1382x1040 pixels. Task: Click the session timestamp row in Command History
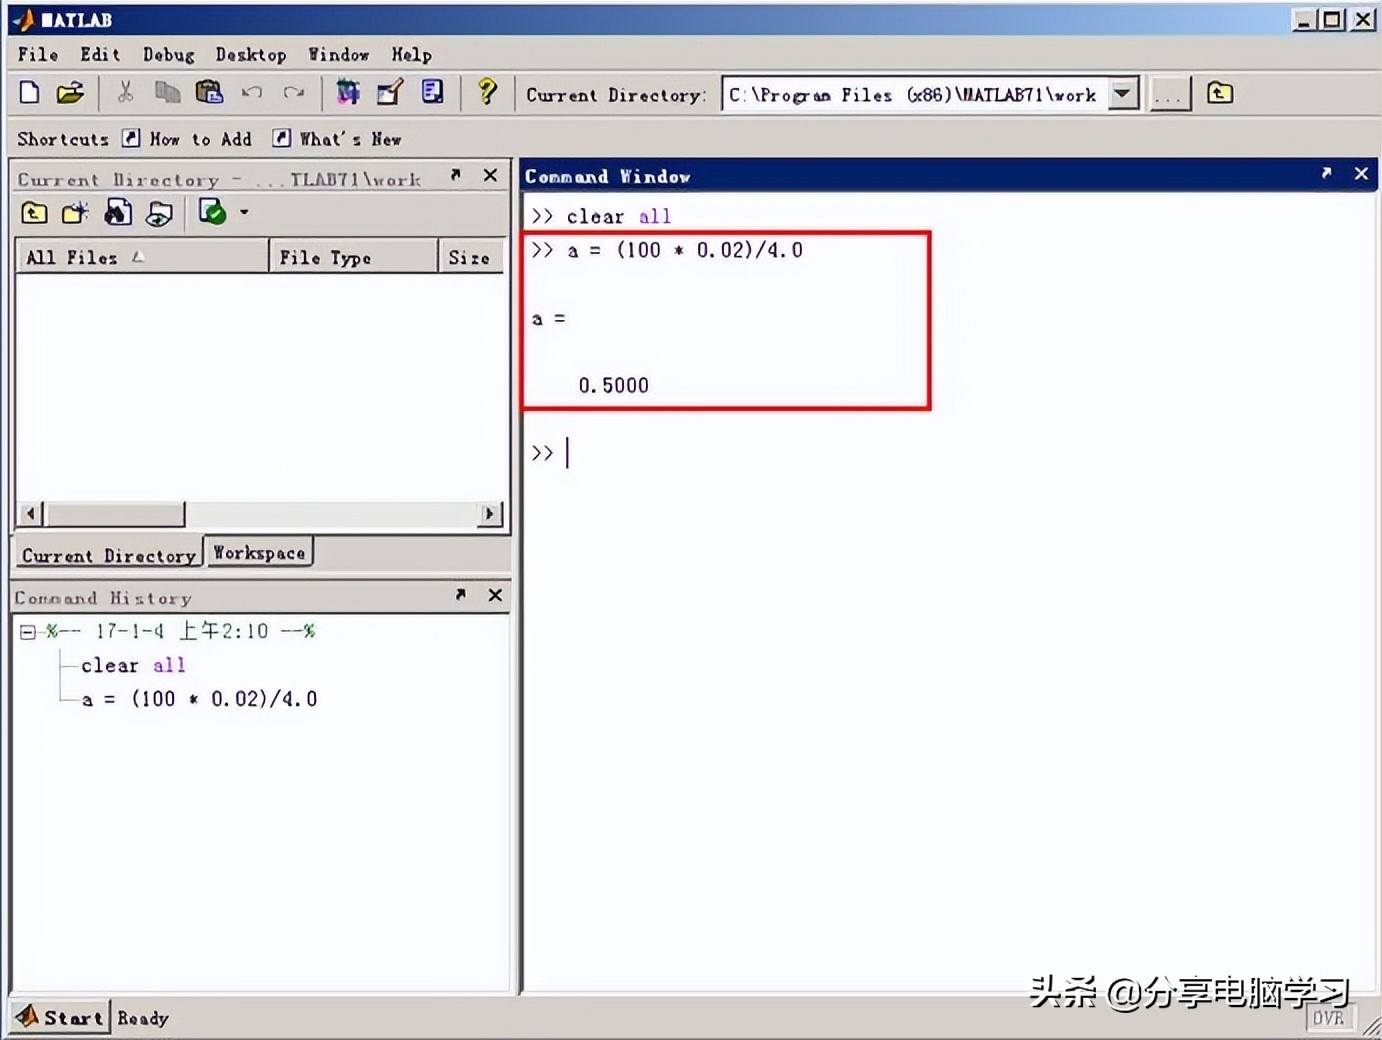coord(180,631)
